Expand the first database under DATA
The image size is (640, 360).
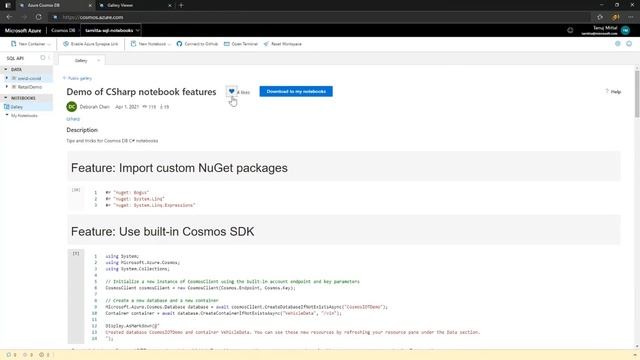point(7,78)
